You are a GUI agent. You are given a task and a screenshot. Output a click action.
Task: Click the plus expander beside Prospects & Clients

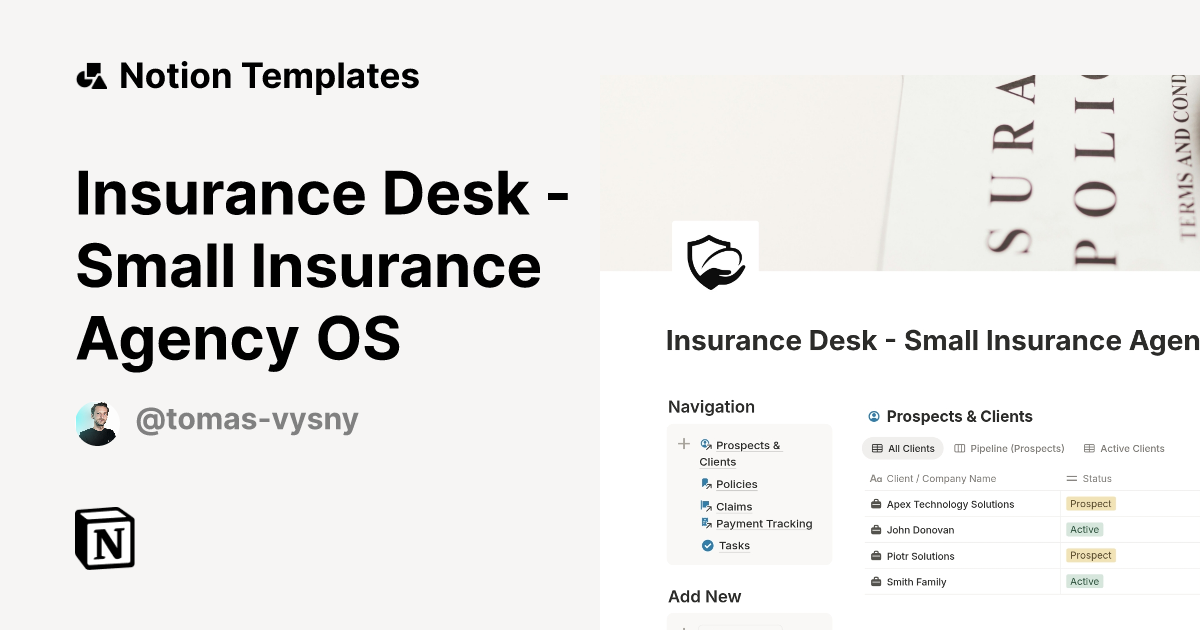click(x=684, y=444)
